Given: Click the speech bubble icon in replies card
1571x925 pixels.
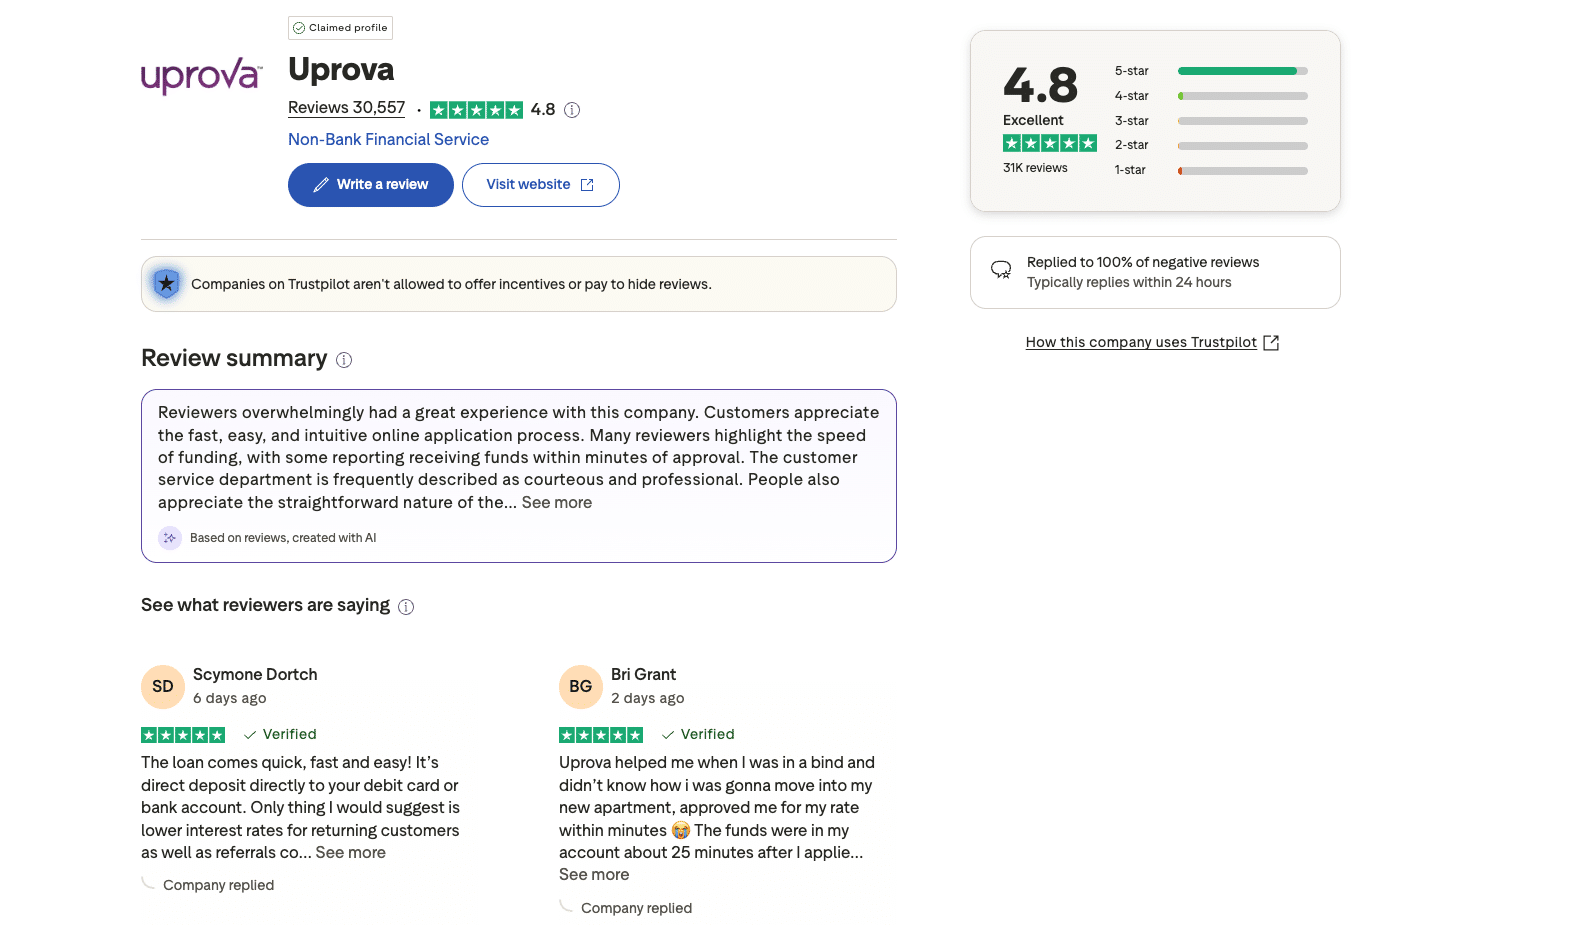Looking at the screenshot, I should coord(1001,270).
